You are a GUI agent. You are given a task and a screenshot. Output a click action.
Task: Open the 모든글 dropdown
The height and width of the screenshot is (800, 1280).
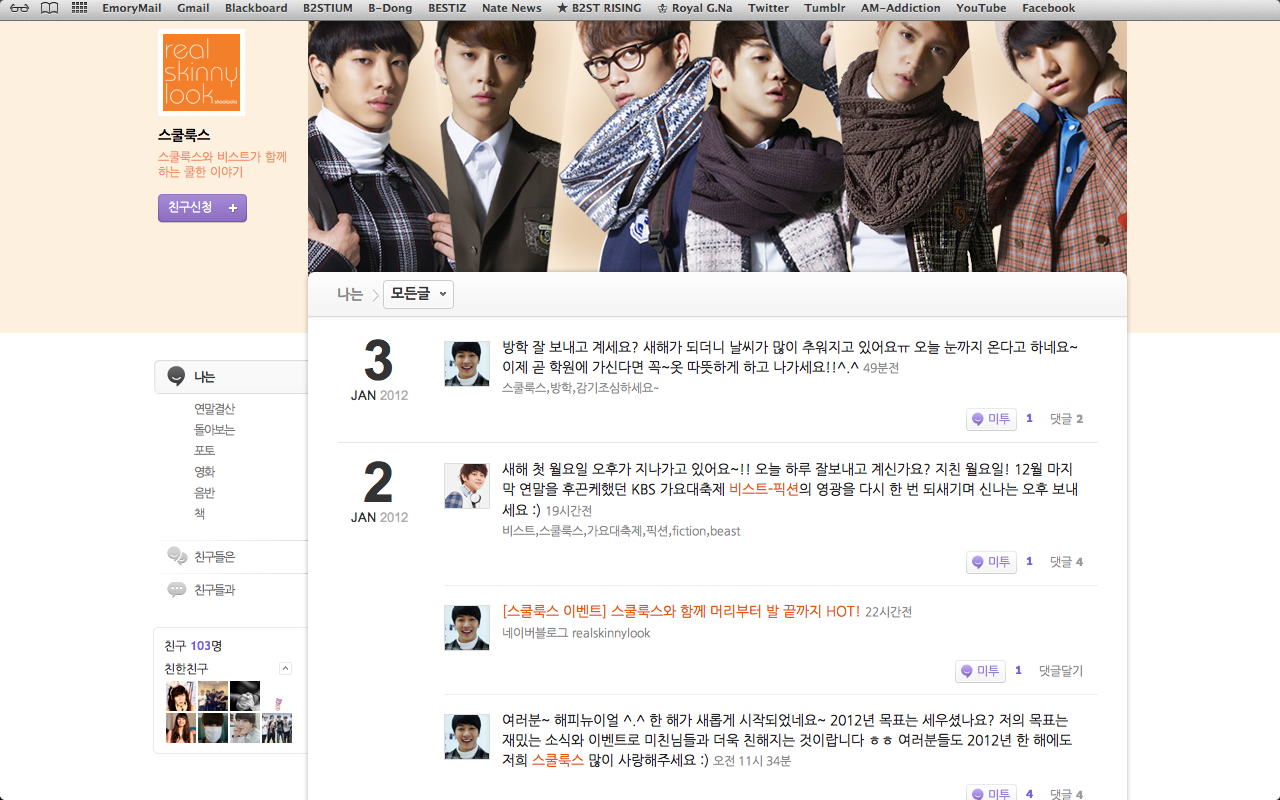coord(418,294)
